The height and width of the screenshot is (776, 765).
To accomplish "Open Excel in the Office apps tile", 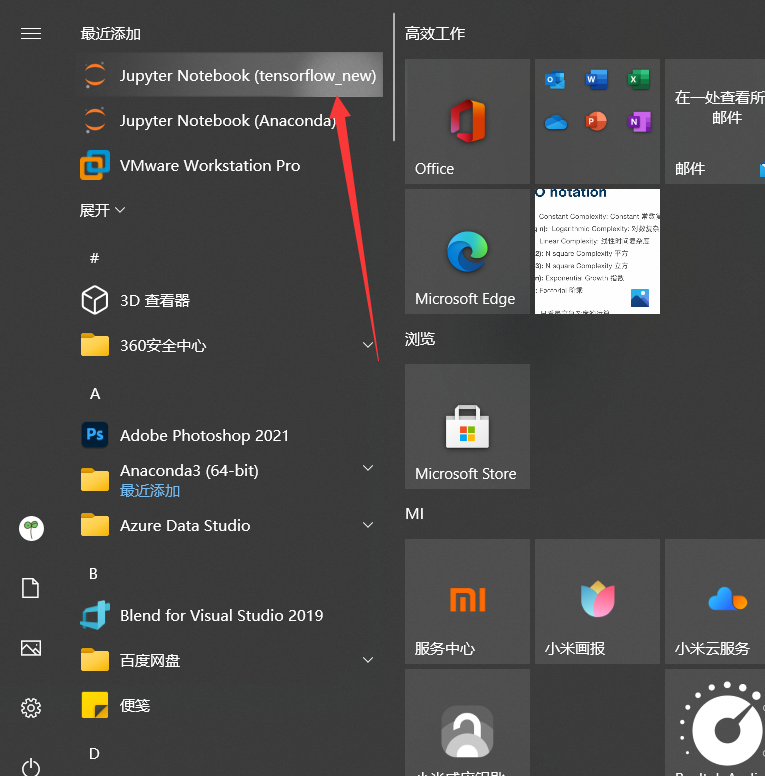I will tap(638, 80).
